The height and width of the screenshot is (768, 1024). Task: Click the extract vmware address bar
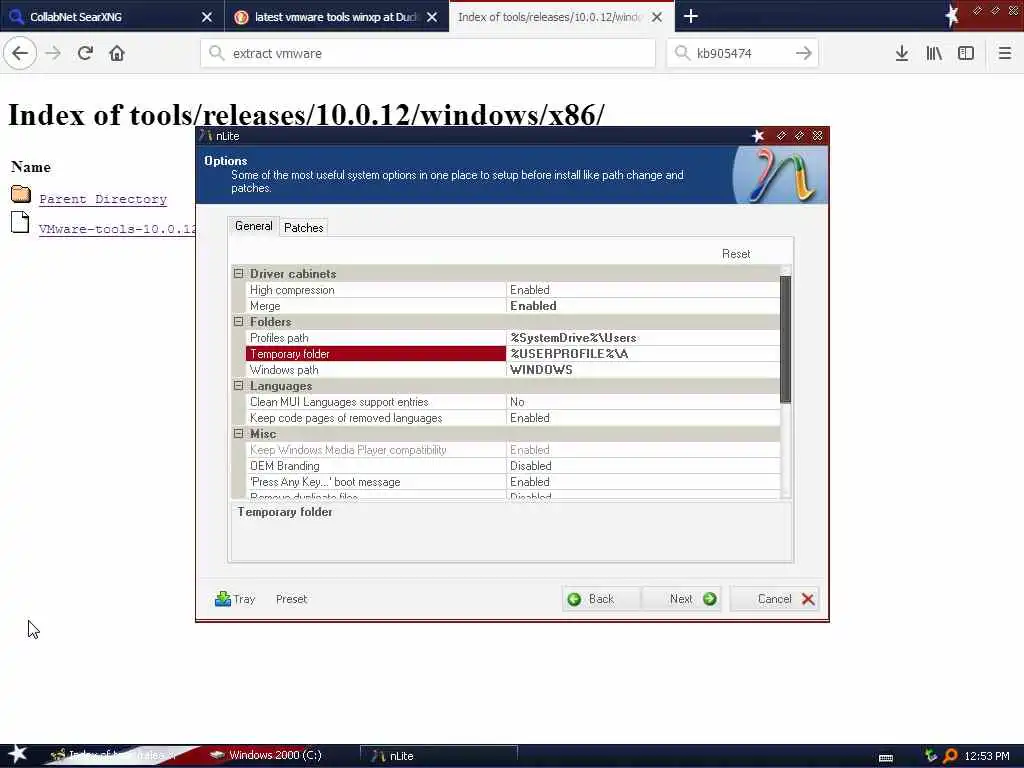428,54
